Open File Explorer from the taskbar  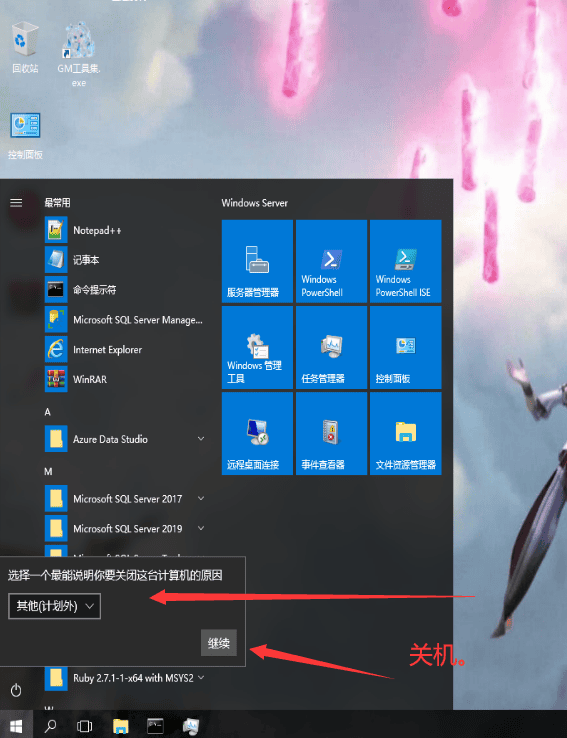[120, 726]
